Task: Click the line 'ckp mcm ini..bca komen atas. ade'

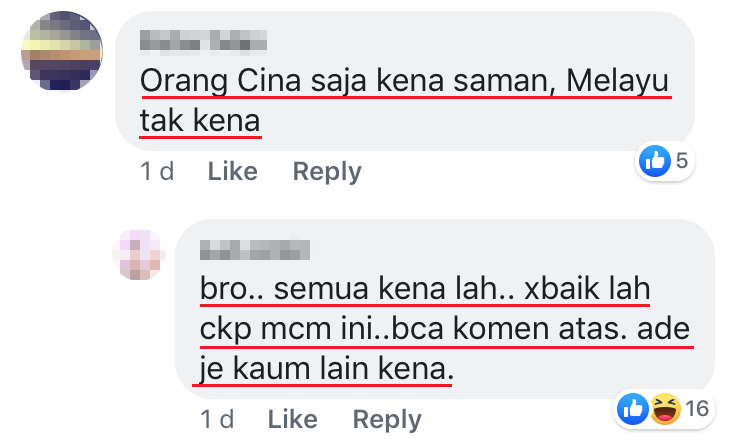Action: coord(445,329)
